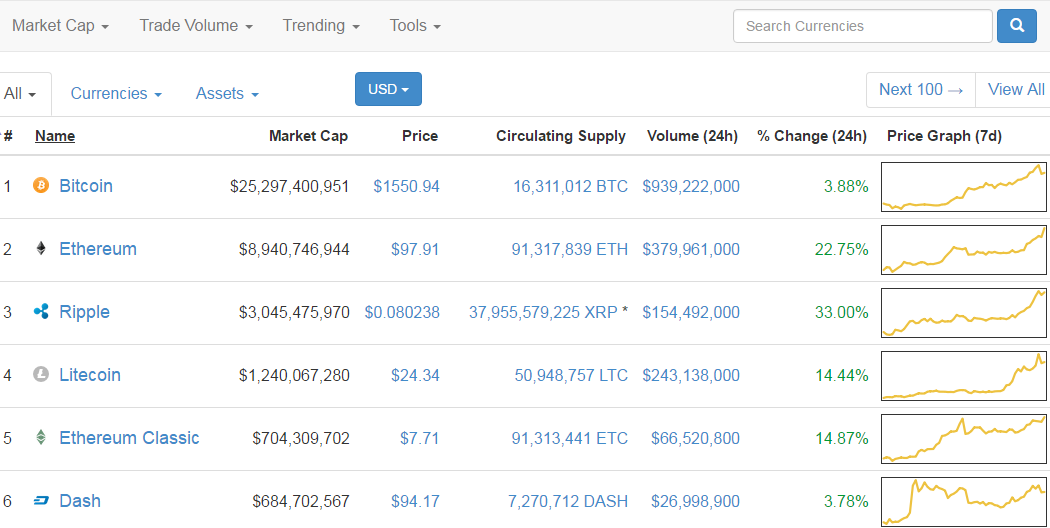Expand the Trending menu
This screenshot has width=1050, height=528.
coord(320,26)
